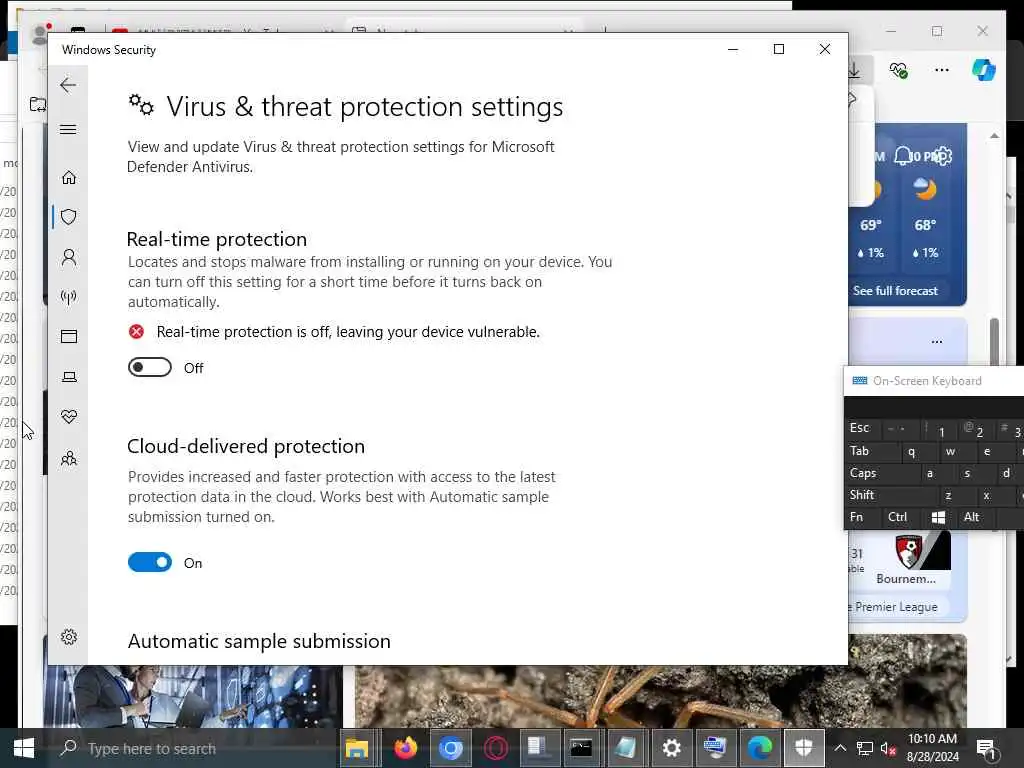Open Account protection in sidebar
This screenshot has width=1024, height=768.
click(69, 257)
